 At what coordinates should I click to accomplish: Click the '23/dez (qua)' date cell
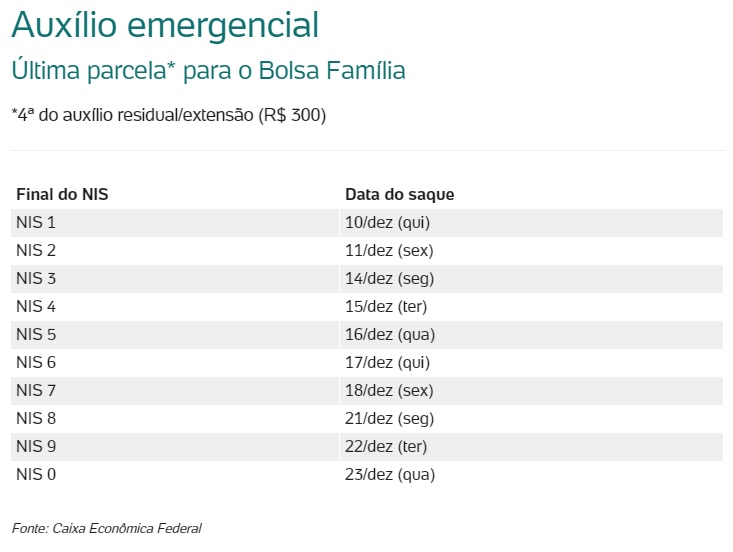pyautogui.click(x=390, y=474)
